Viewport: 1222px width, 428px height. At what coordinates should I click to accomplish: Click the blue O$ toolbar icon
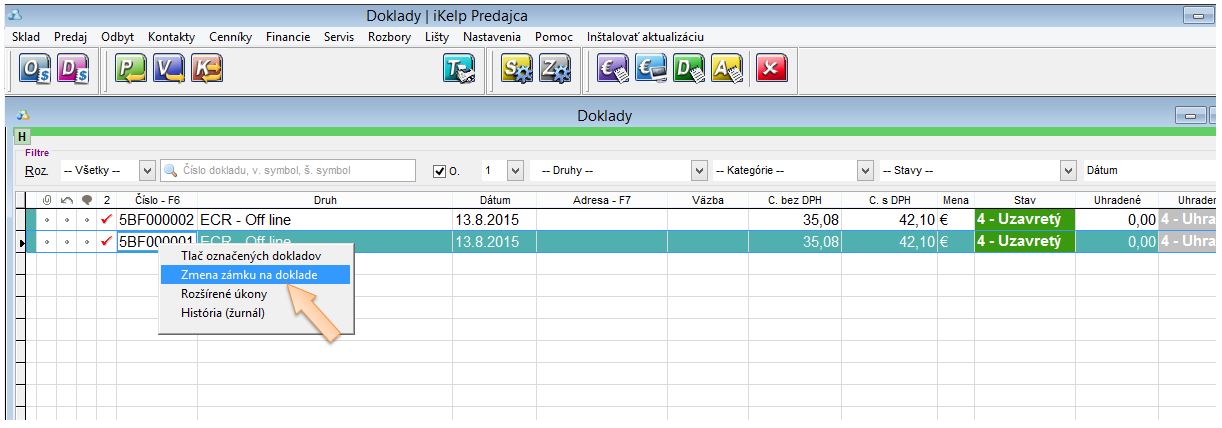[x=35, y=70]
